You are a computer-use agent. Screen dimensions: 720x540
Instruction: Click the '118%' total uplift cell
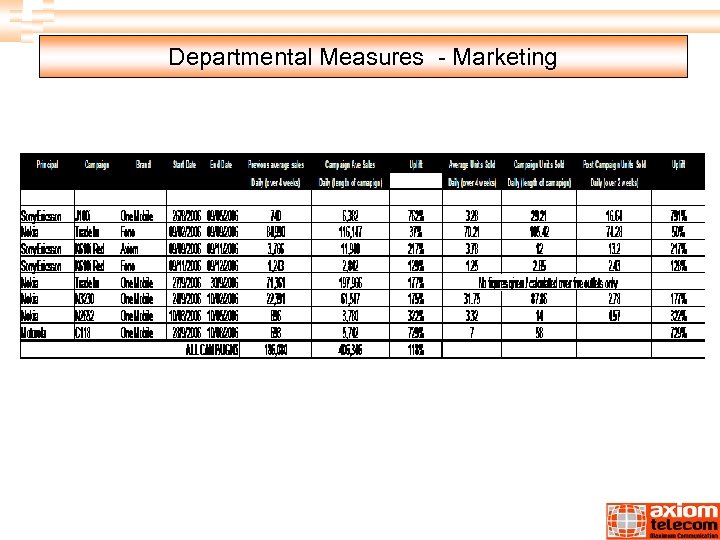(x=416, y=350)
